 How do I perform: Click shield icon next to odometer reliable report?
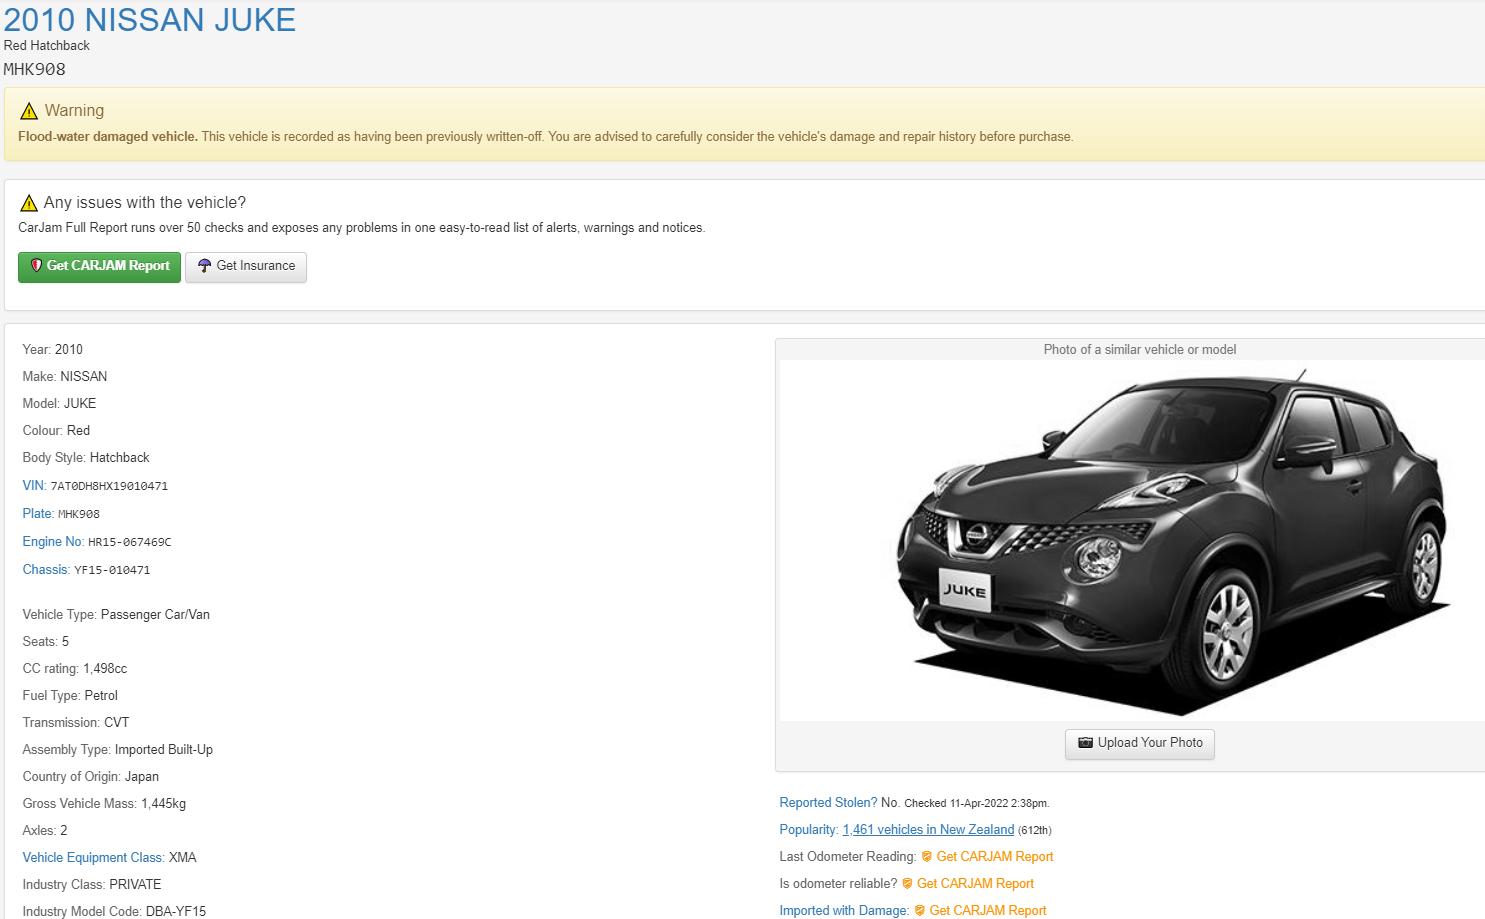point(907,884)
